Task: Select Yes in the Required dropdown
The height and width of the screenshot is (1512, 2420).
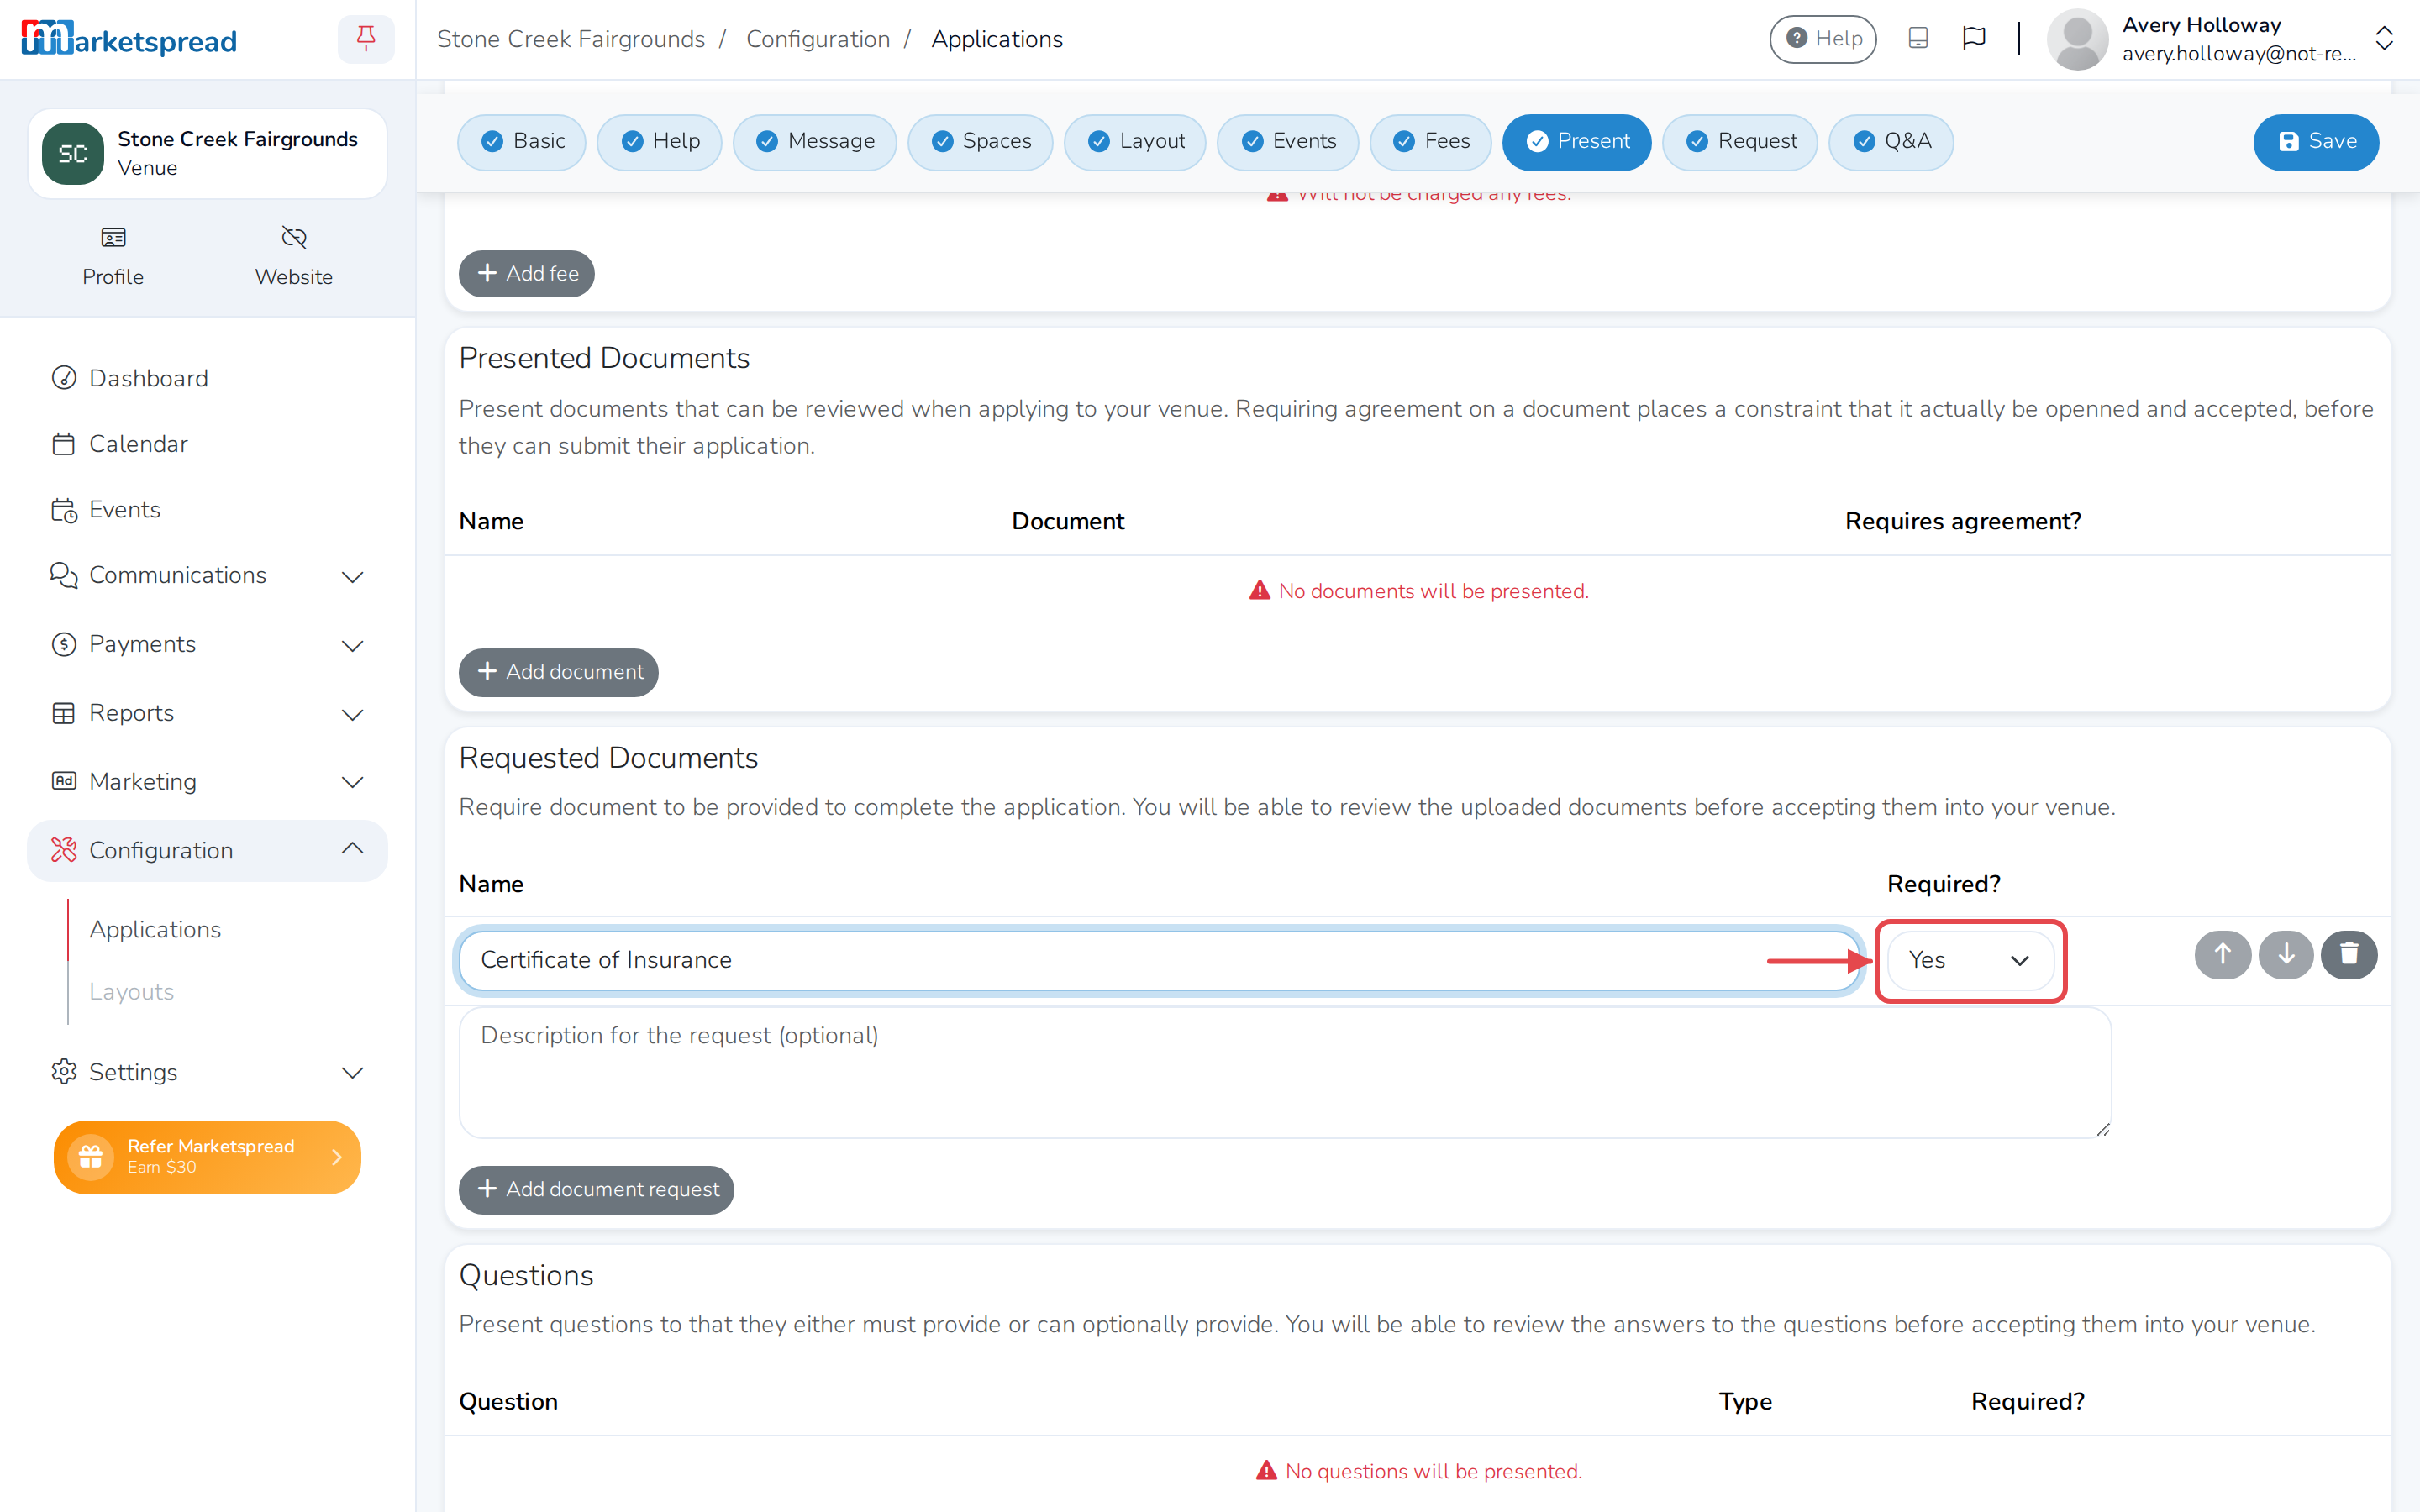Action: pos(1969,960)
